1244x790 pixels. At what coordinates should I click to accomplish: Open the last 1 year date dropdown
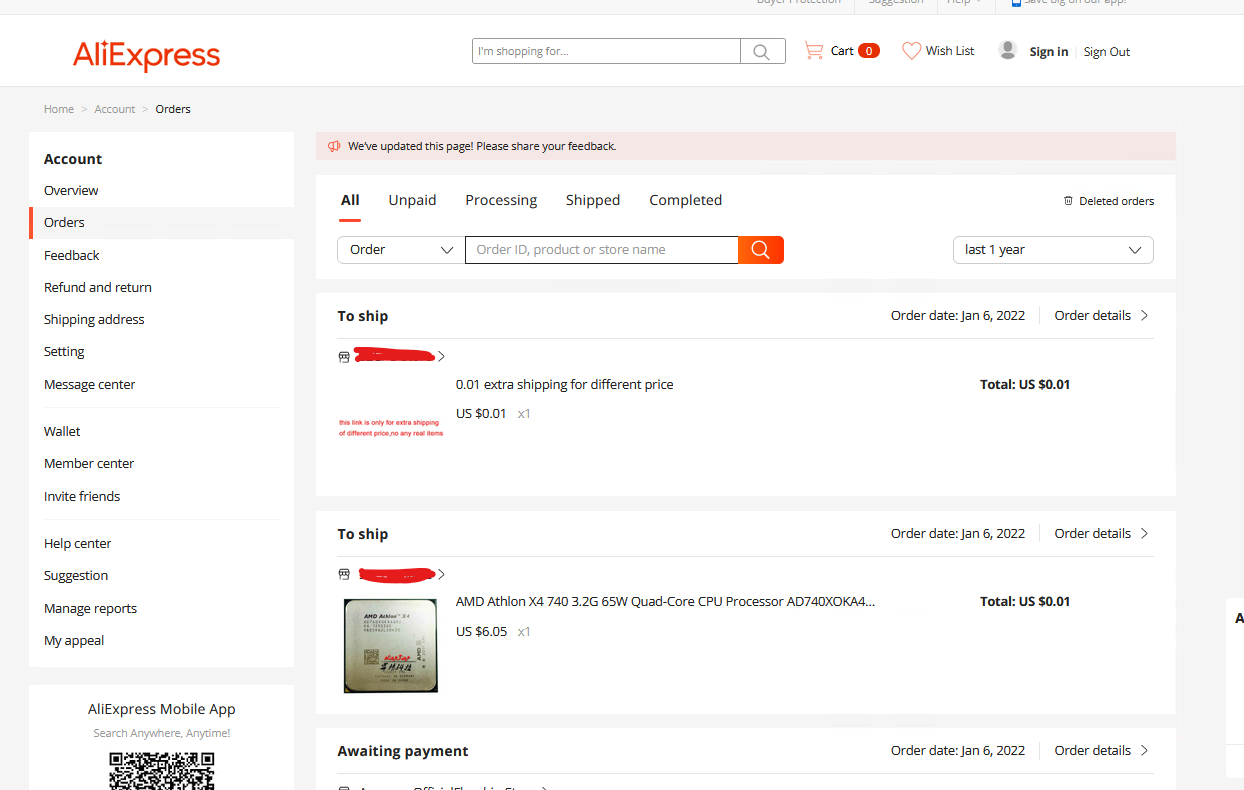click(x=1053, y=250)
